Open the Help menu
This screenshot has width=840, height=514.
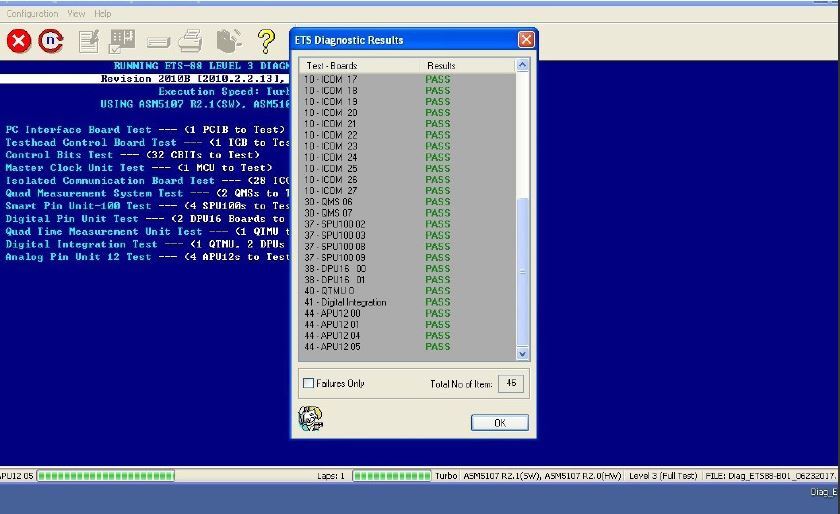[x=103, y=14]
